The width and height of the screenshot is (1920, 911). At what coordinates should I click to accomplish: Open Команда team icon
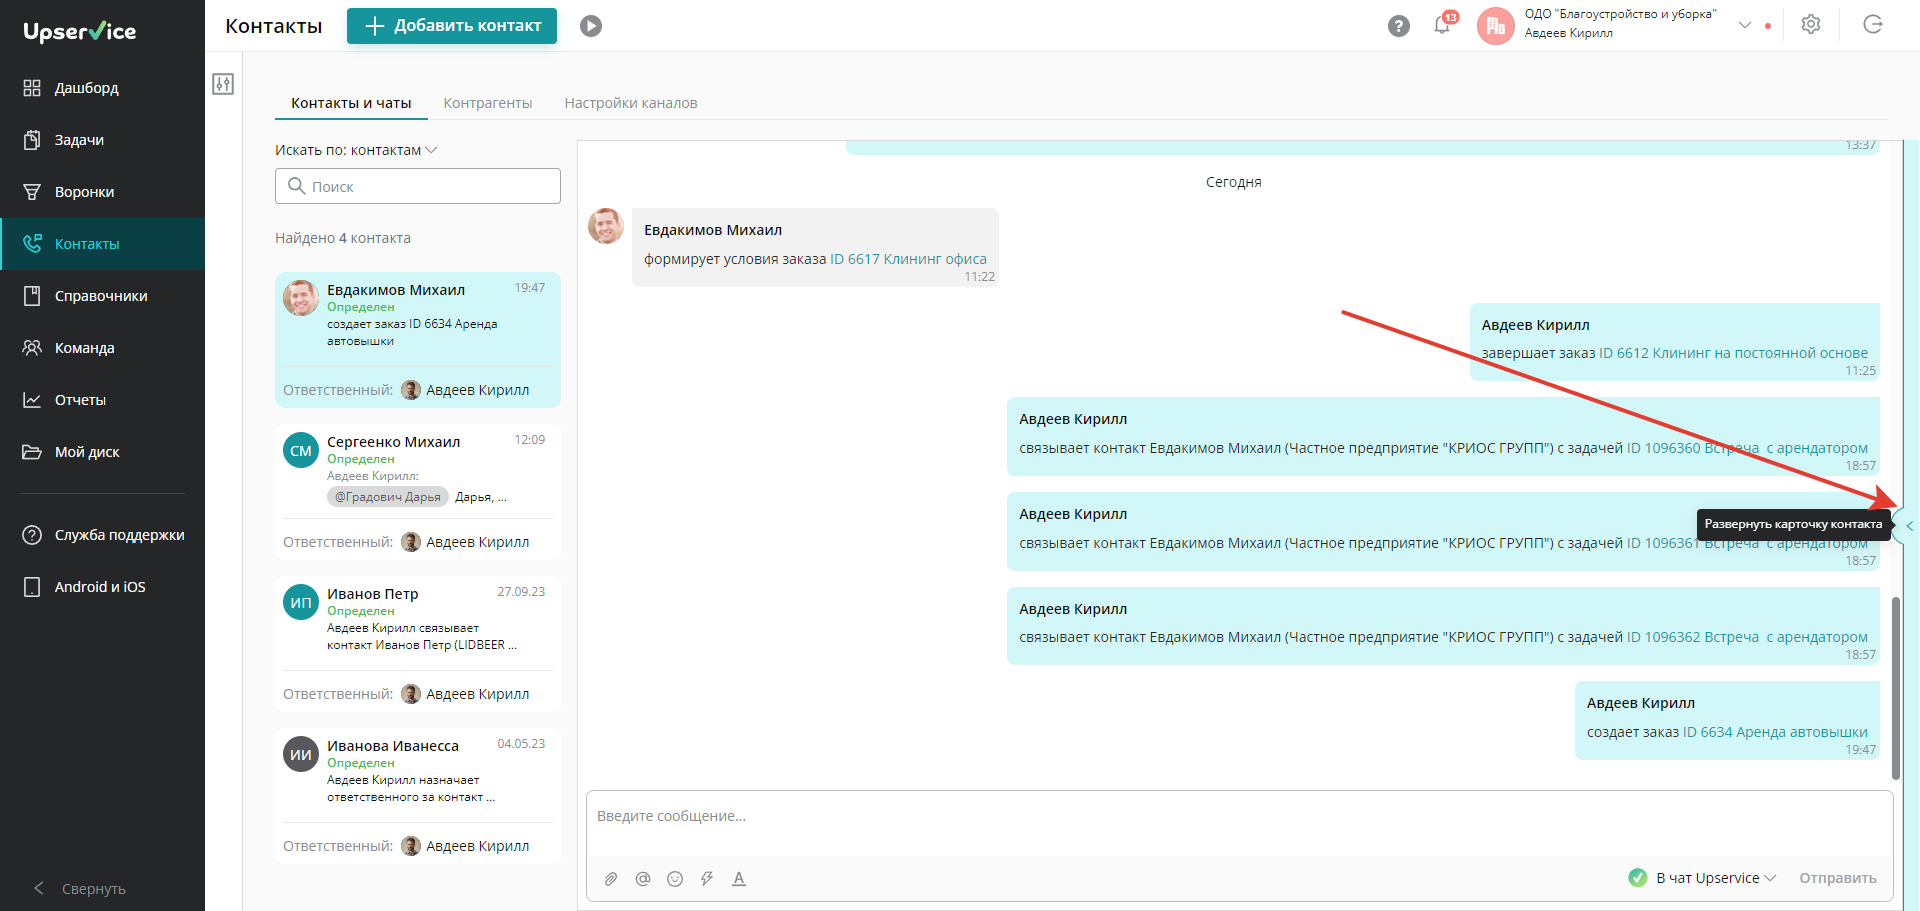point(32,348)
